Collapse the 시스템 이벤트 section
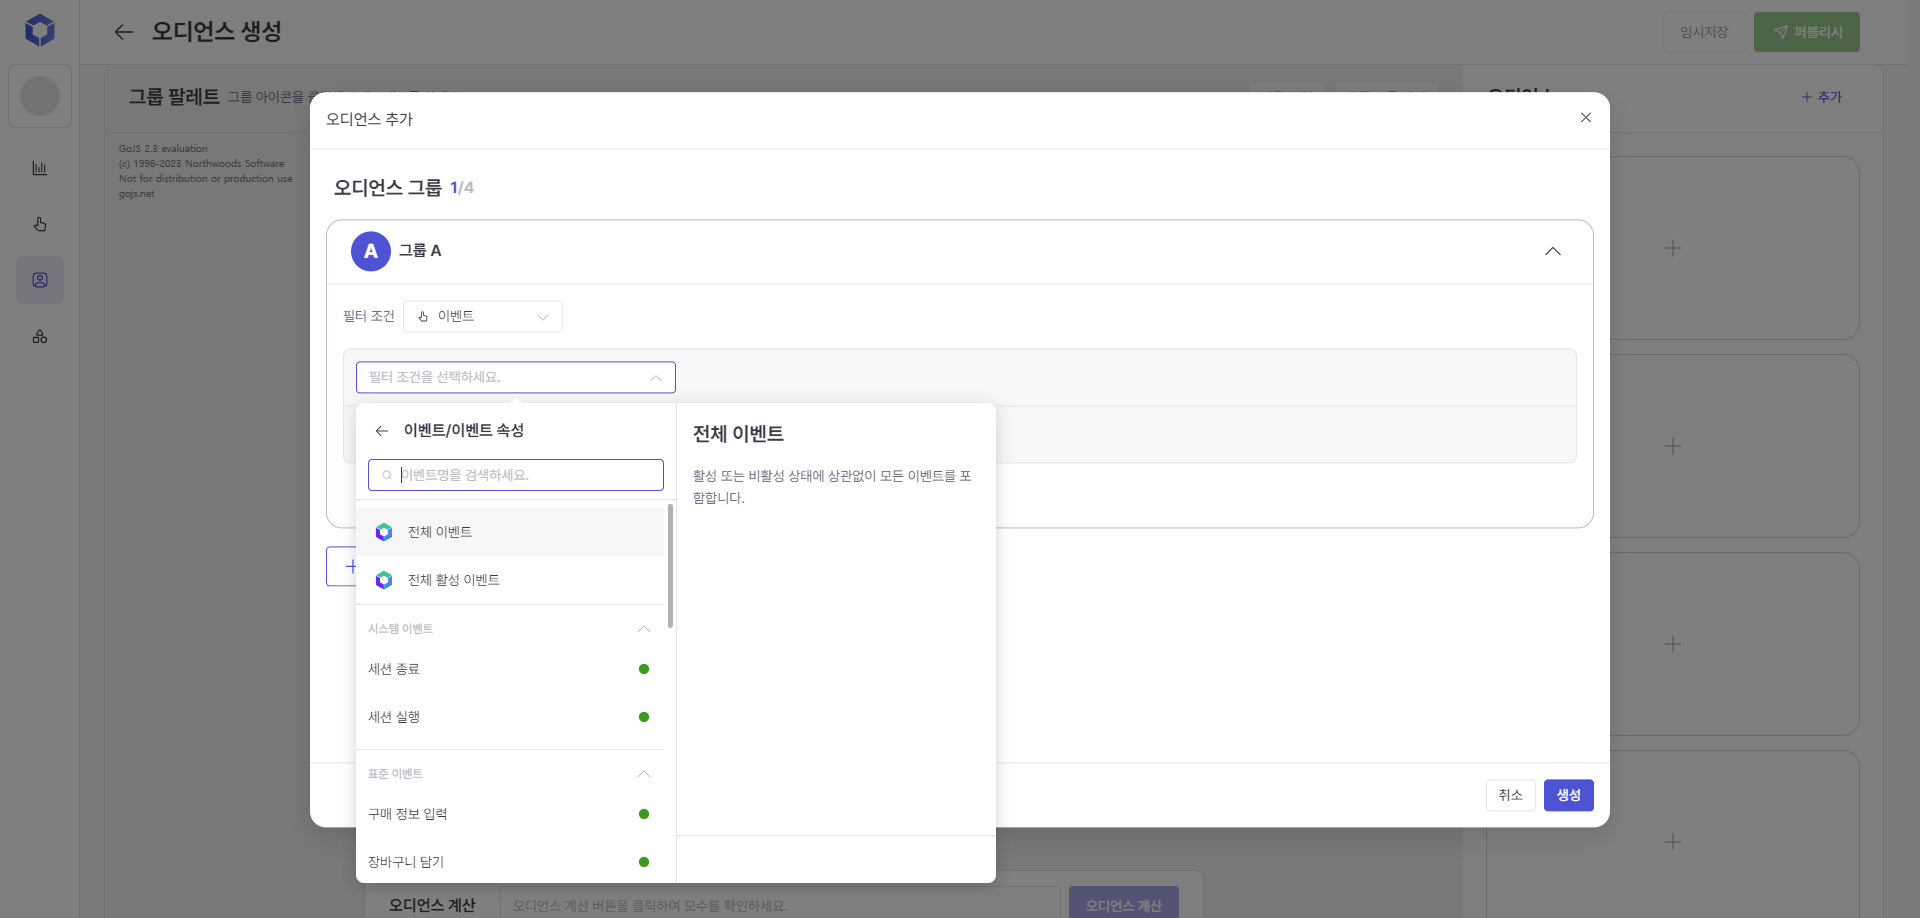This screenshot has width=1920, height=918. [643, 629]
